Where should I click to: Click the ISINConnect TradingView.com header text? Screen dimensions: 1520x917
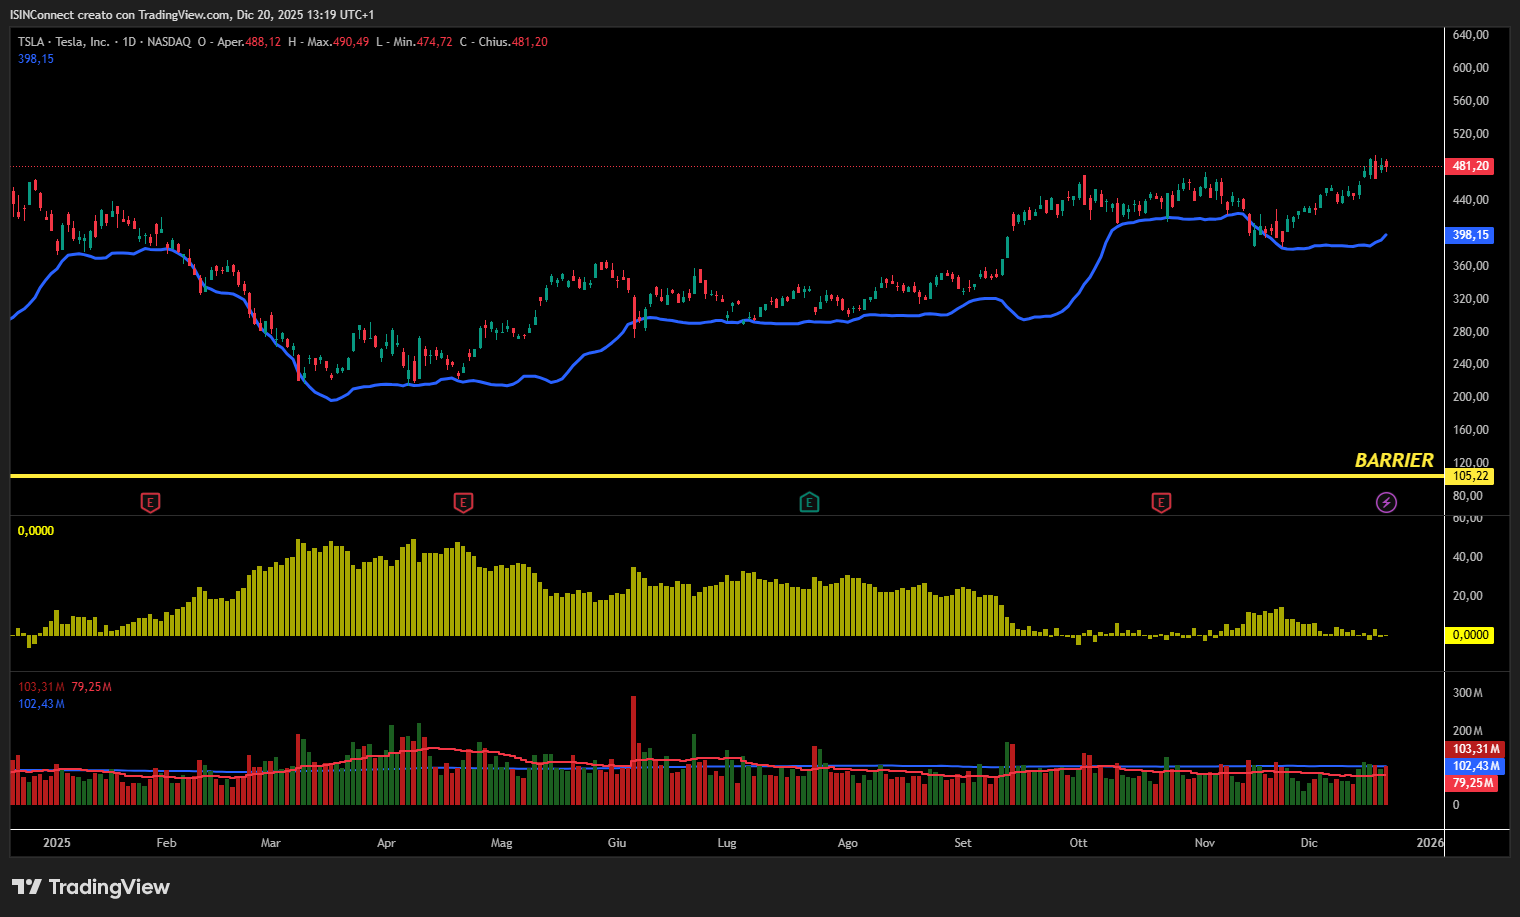pos(191,14)
